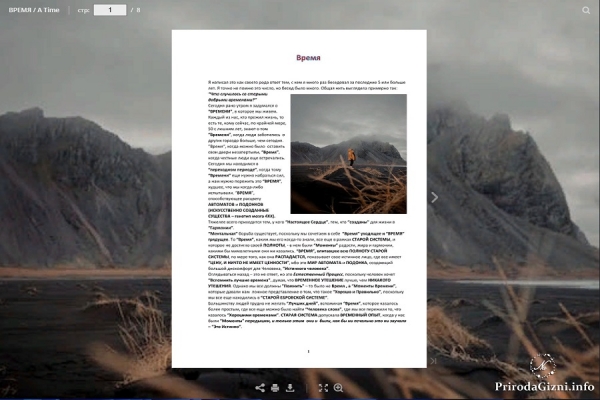Screen dimensions: 600x400
Task: Click the circular logo emblem above PrirodaGizni
Action: coord(542,366)
